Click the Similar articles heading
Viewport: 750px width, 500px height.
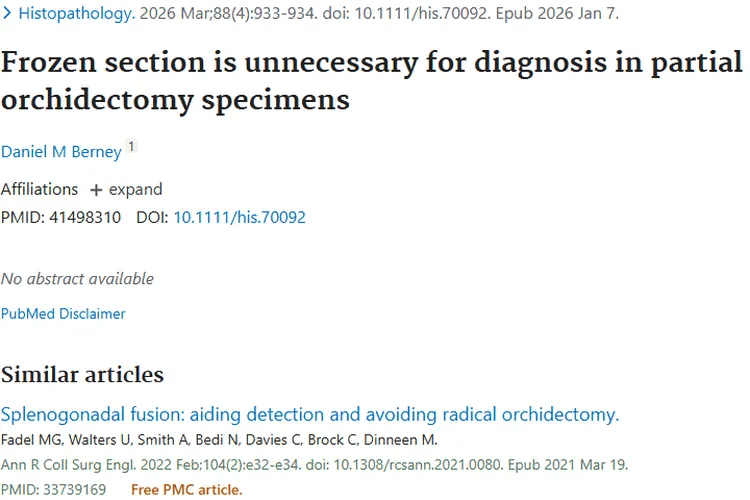click(x=82, y=375)
